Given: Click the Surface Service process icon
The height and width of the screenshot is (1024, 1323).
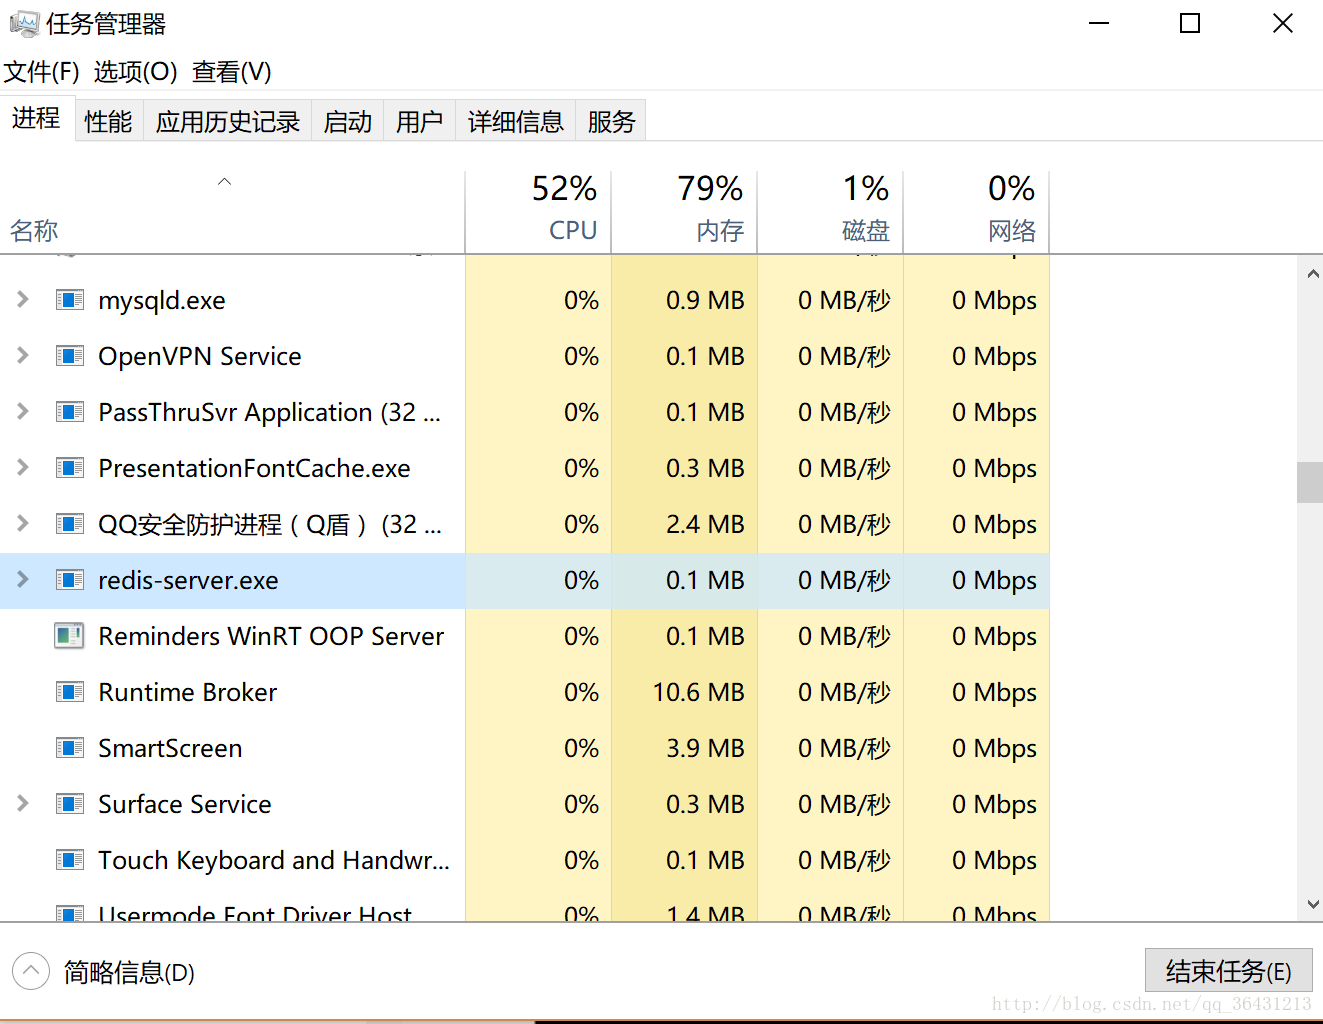Looking at the screenshot, I should (x=69, y=804).
